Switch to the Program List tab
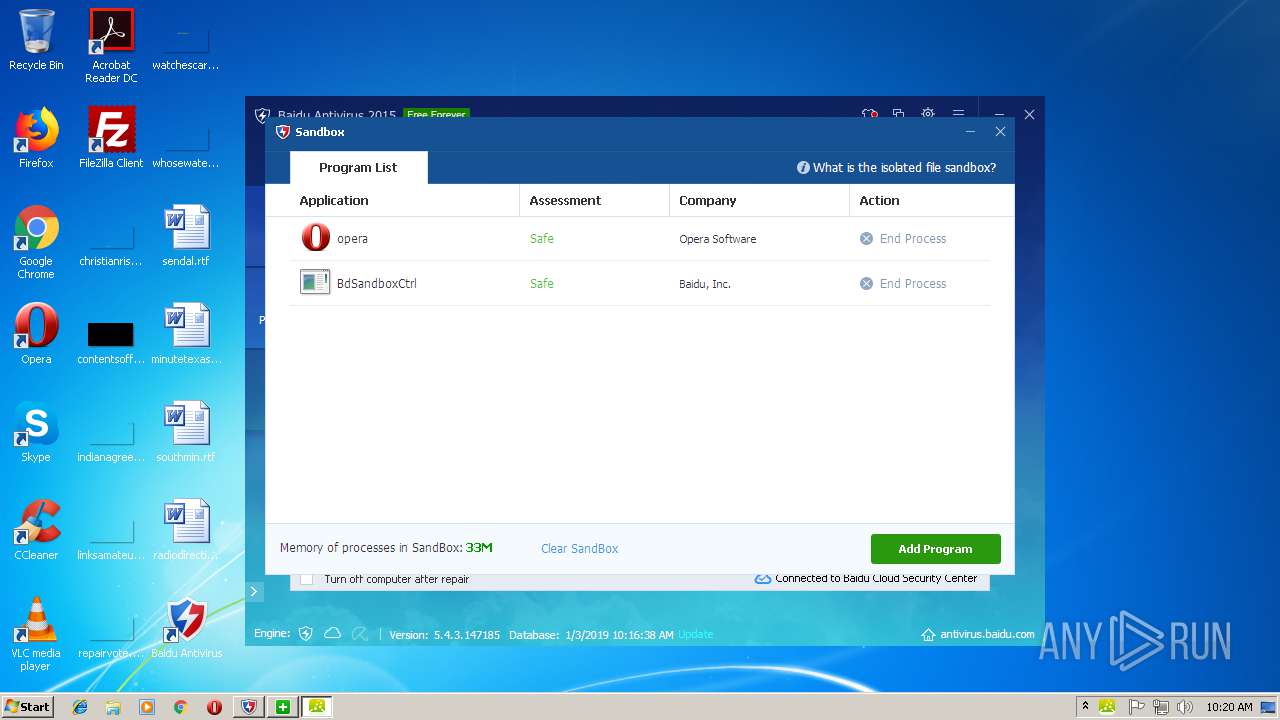The image size is (1280, 720). coord(358,168)
